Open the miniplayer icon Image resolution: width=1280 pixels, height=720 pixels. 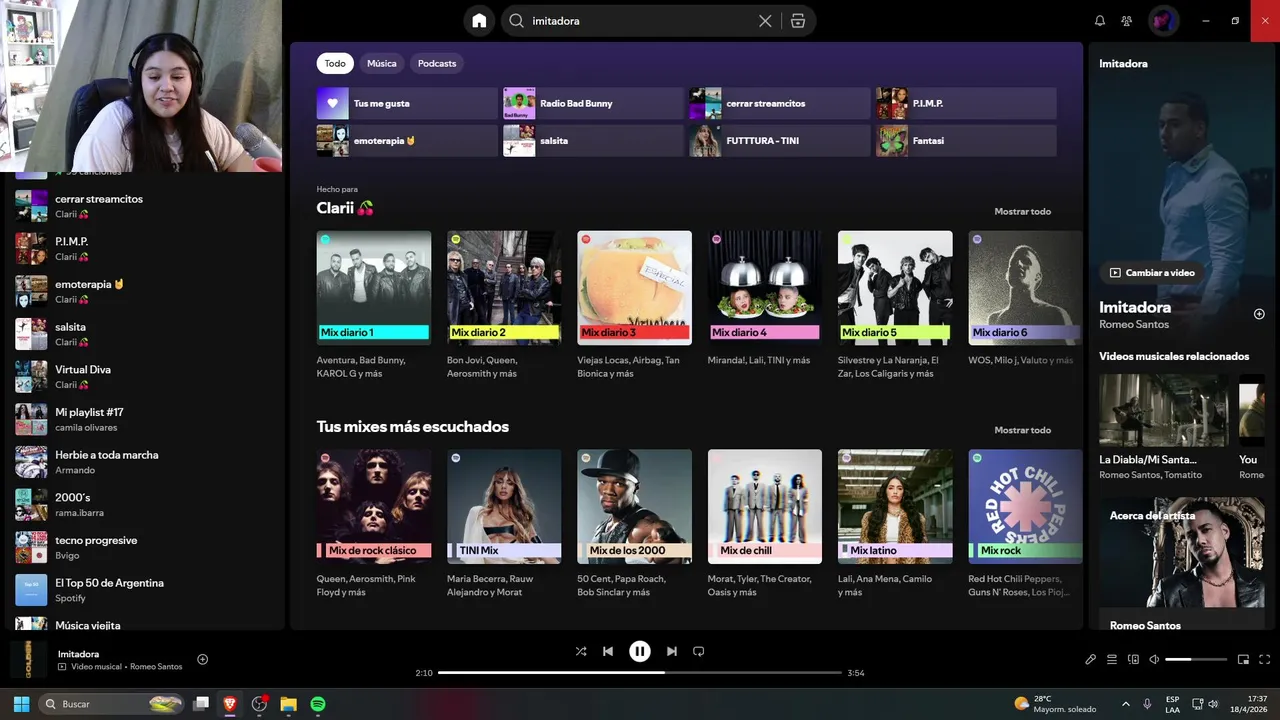tap(1244, 659)
